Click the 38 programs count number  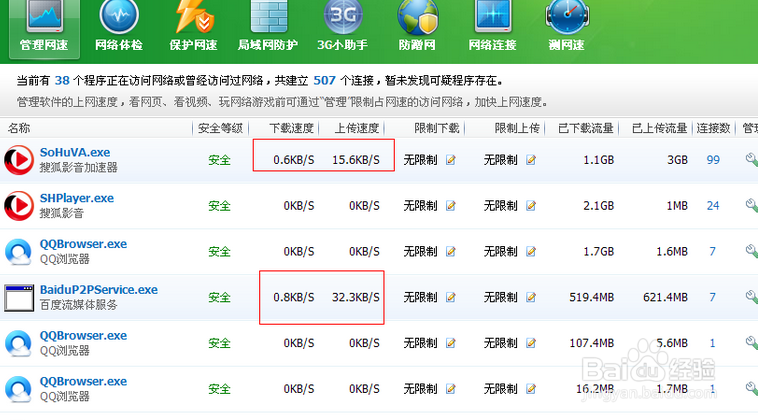[x=62, y=80]
